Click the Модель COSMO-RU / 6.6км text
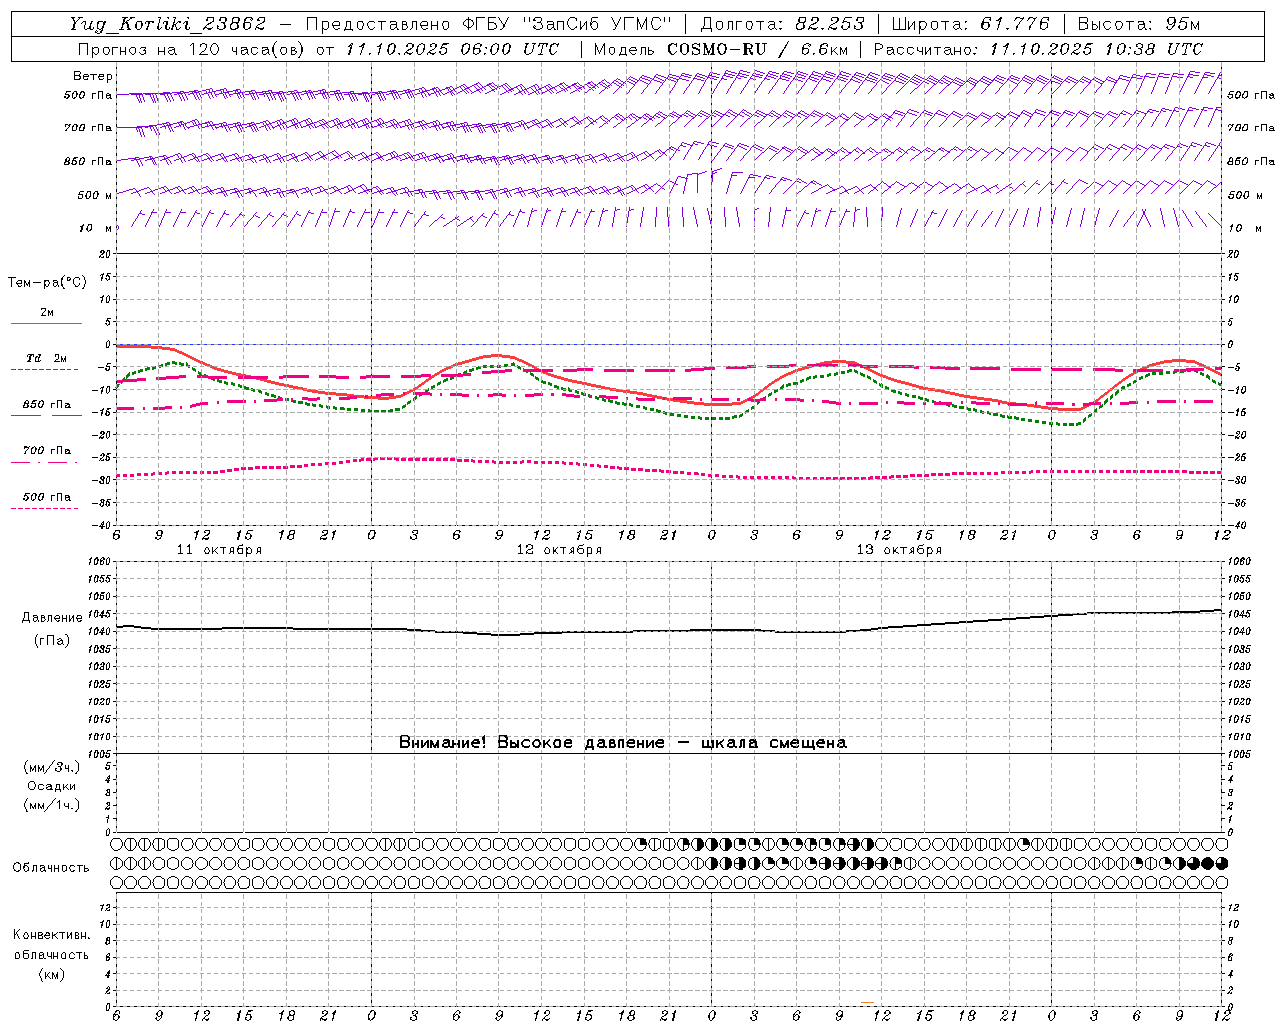This screenshot has width=1280, height=1024. point(721,49)
